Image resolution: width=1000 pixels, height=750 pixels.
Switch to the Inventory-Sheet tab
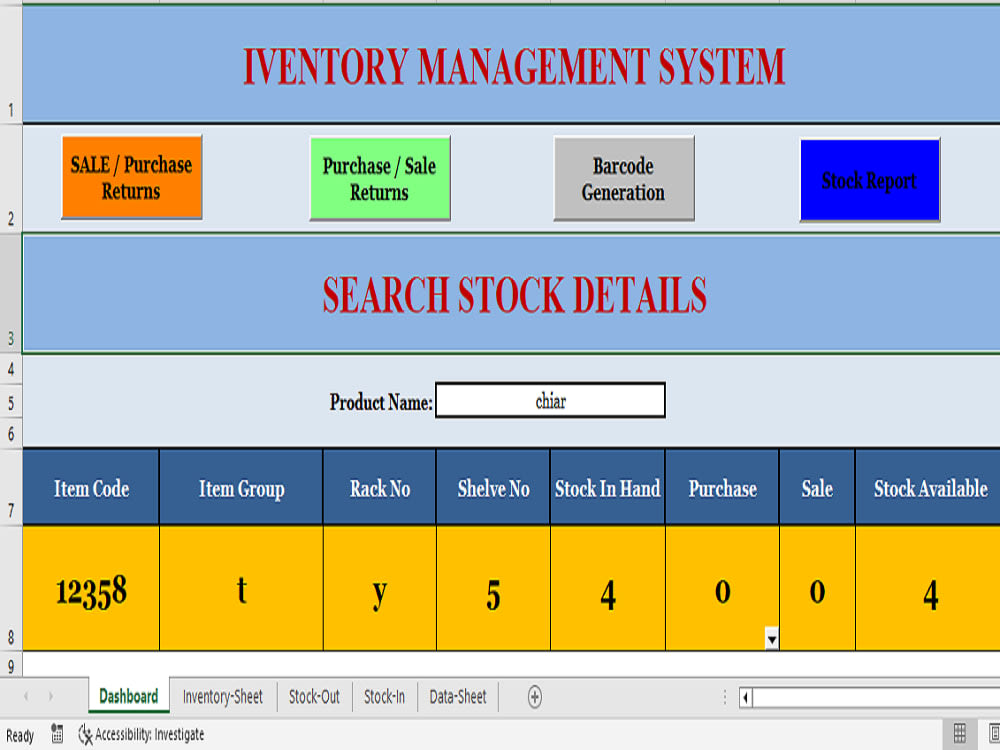[221, 697]
